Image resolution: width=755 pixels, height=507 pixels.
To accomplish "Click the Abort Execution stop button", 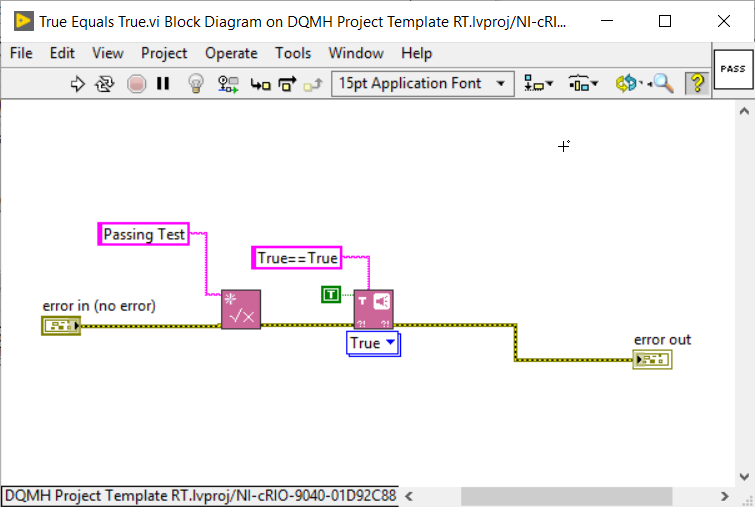I will (x=137, y=84).
